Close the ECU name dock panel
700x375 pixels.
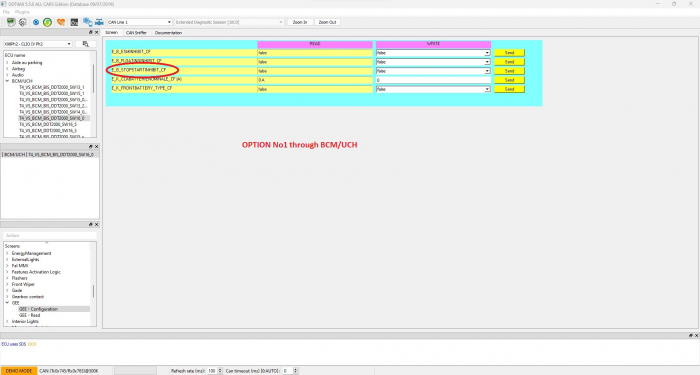tap(96, 33)
